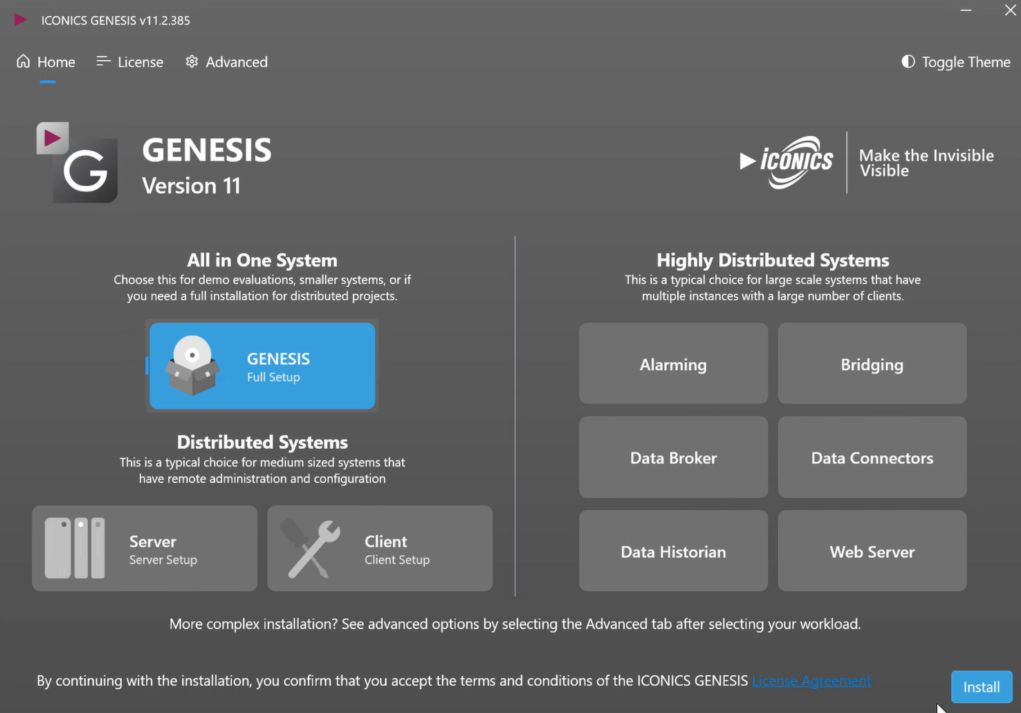Select GENESIS Full Setup tile
This screenshot has height=713, width=1021.
(x=262, y=366)
